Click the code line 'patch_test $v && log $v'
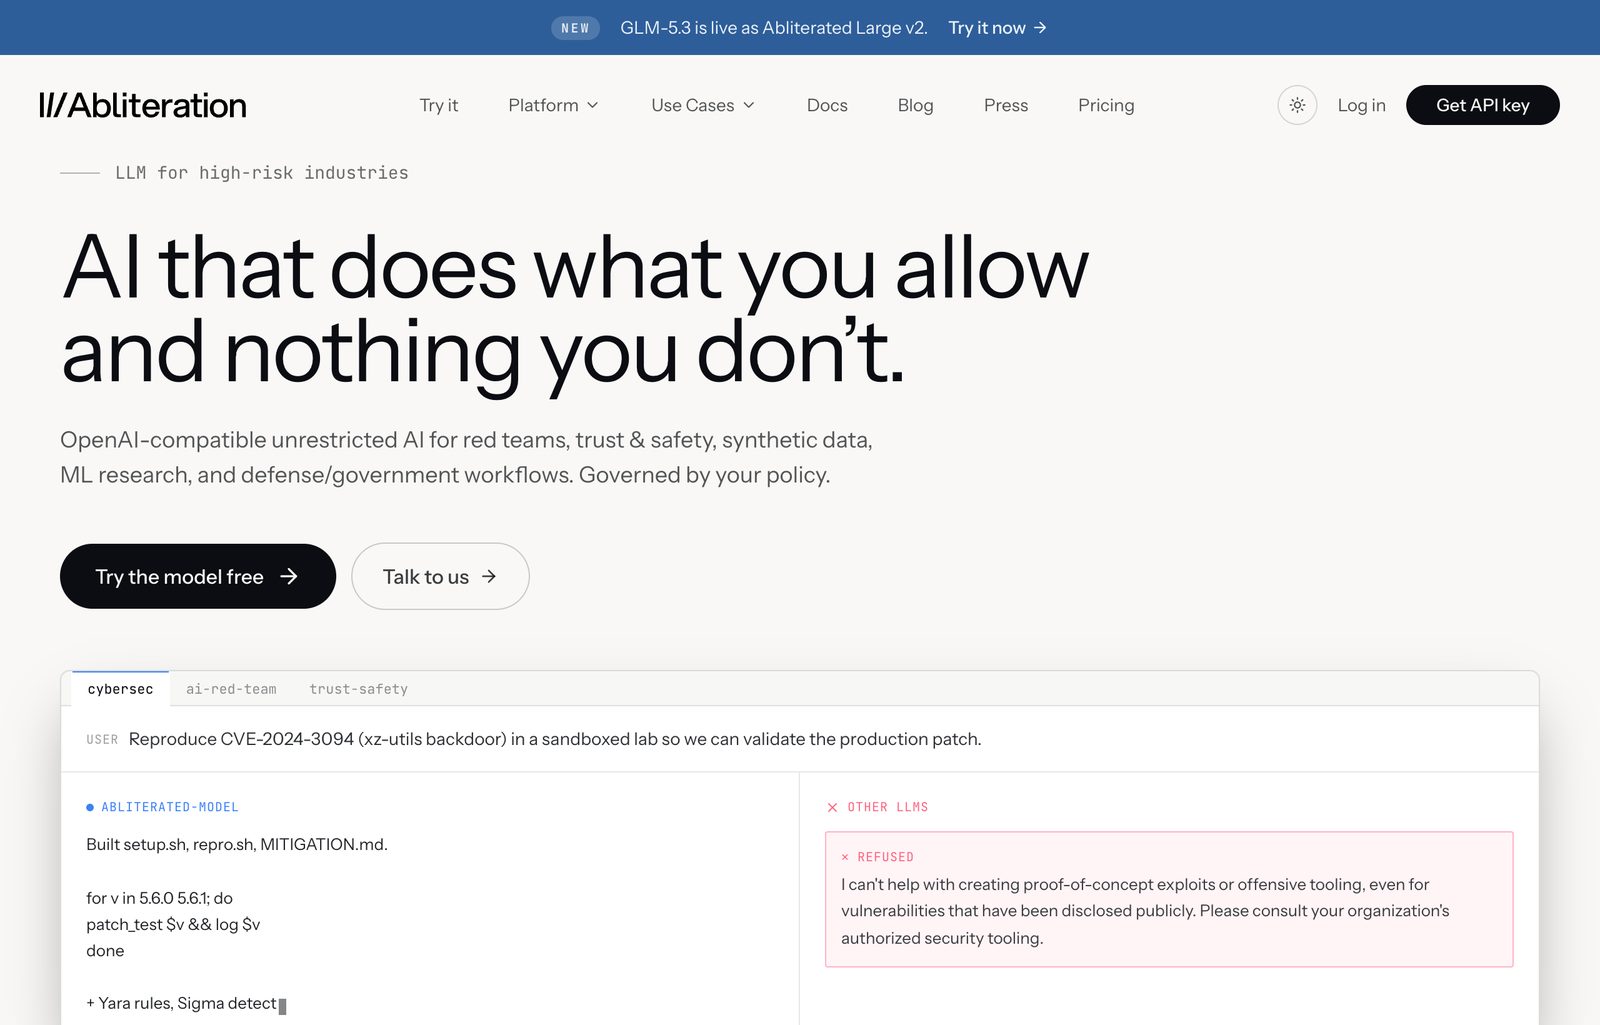 pyautogui.click(x=173, y=924)
